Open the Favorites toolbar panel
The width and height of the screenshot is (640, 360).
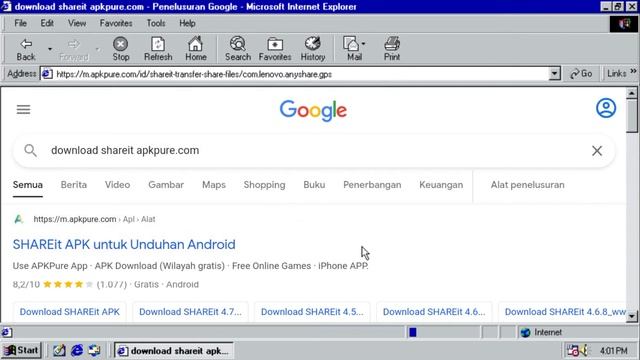[x=275, y=49]
